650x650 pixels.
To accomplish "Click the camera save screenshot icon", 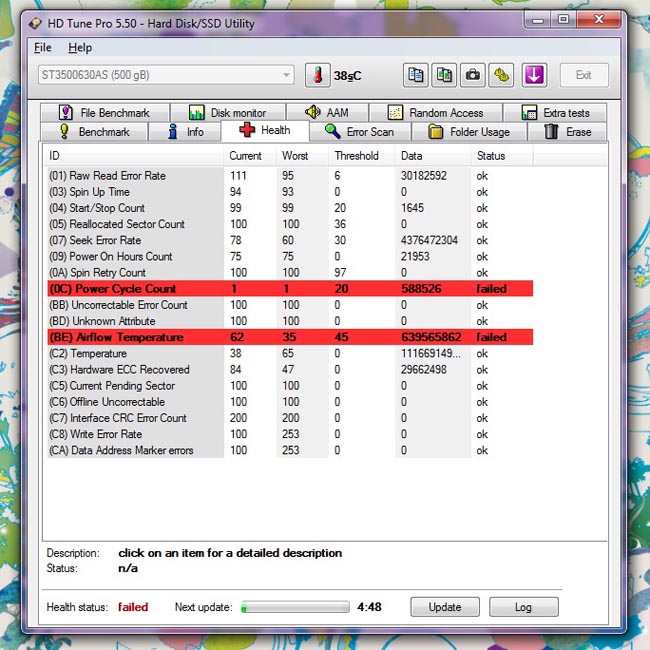I will (473, 75).
